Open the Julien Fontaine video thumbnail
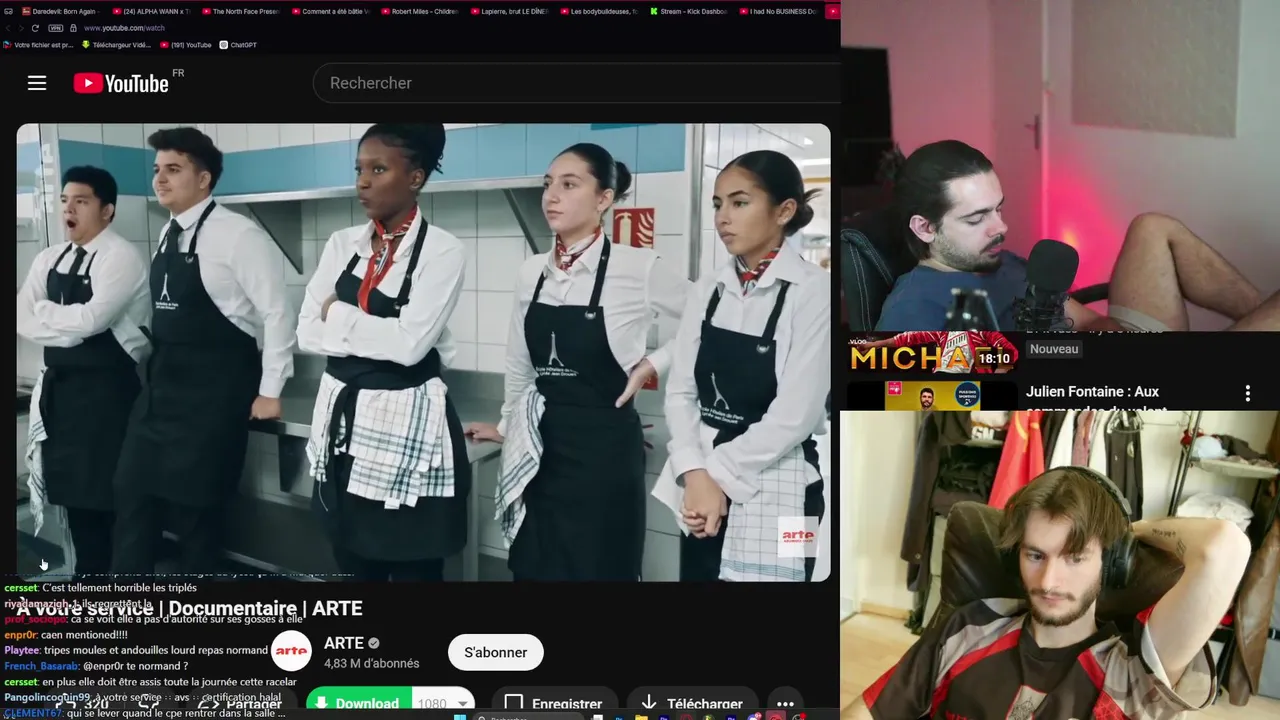This screenshot has height=720, width=1280. point(932,396)
